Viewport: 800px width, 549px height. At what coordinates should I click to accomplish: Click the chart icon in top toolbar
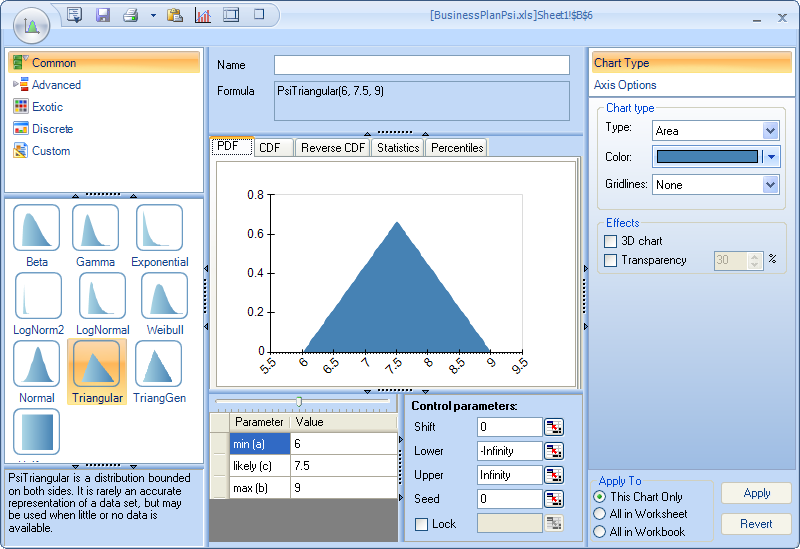click(203, 15)
